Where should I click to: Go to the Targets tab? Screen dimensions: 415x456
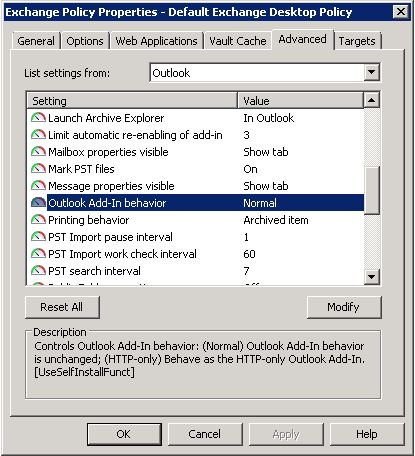tap(357, 41)
